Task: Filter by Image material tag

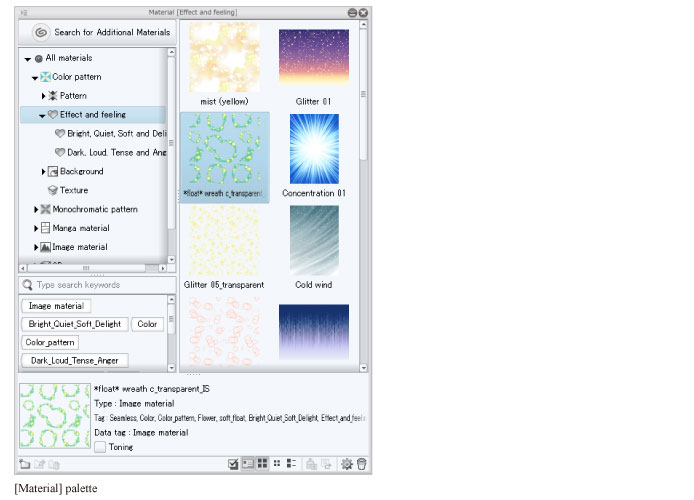Action: coord(56,306)
